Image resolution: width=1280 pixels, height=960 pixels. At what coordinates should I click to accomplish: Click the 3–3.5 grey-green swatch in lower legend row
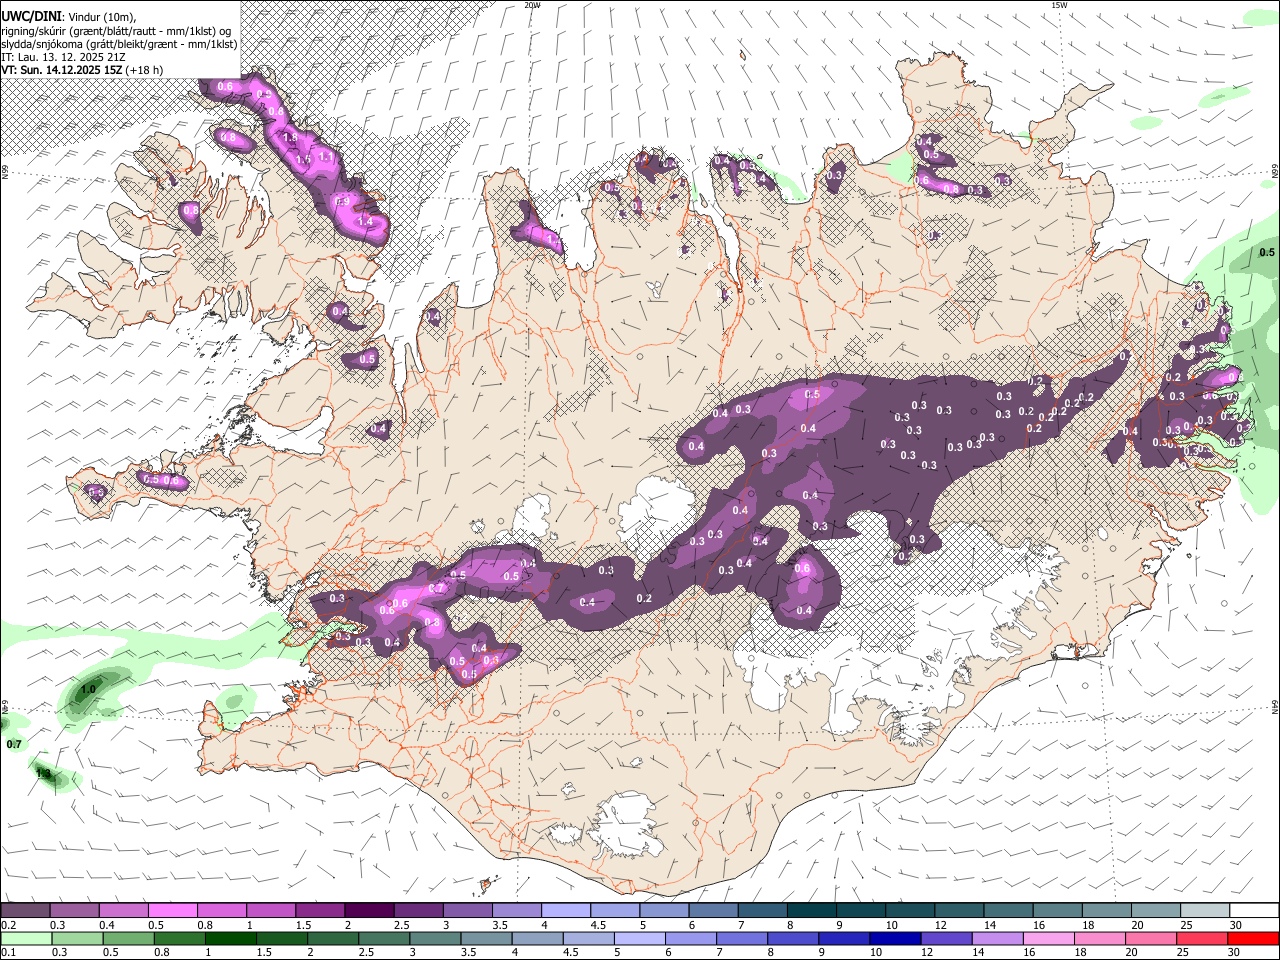coord(435,938)
